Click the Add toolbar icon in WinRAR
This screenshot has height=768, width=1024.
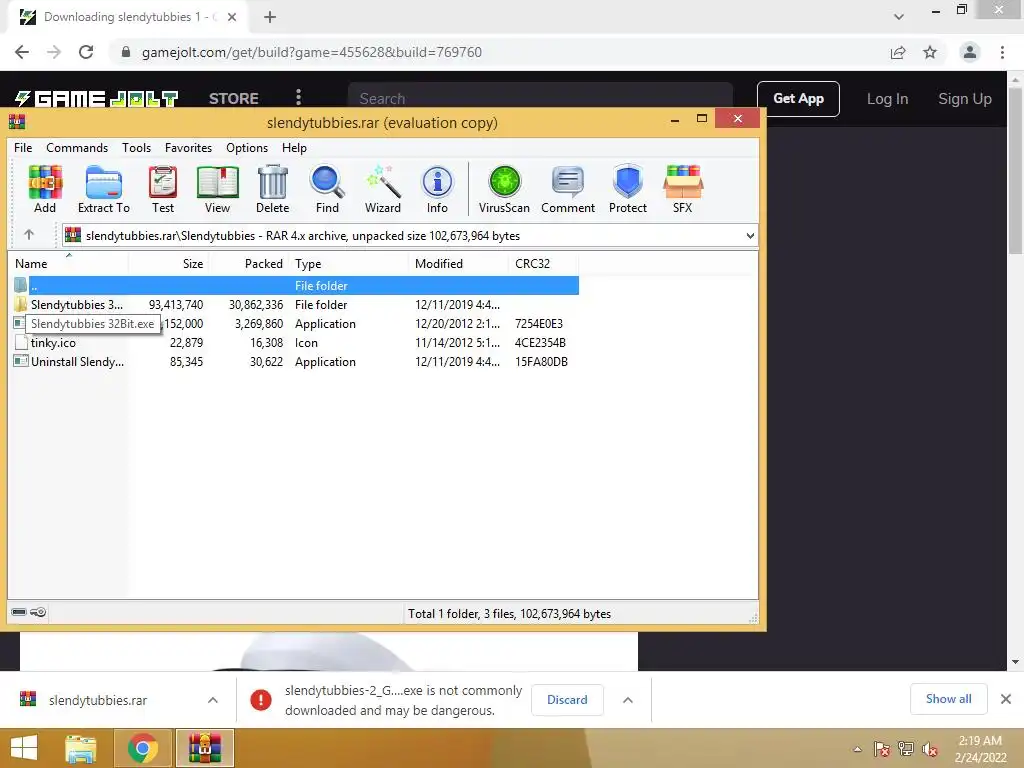point(44,189)
